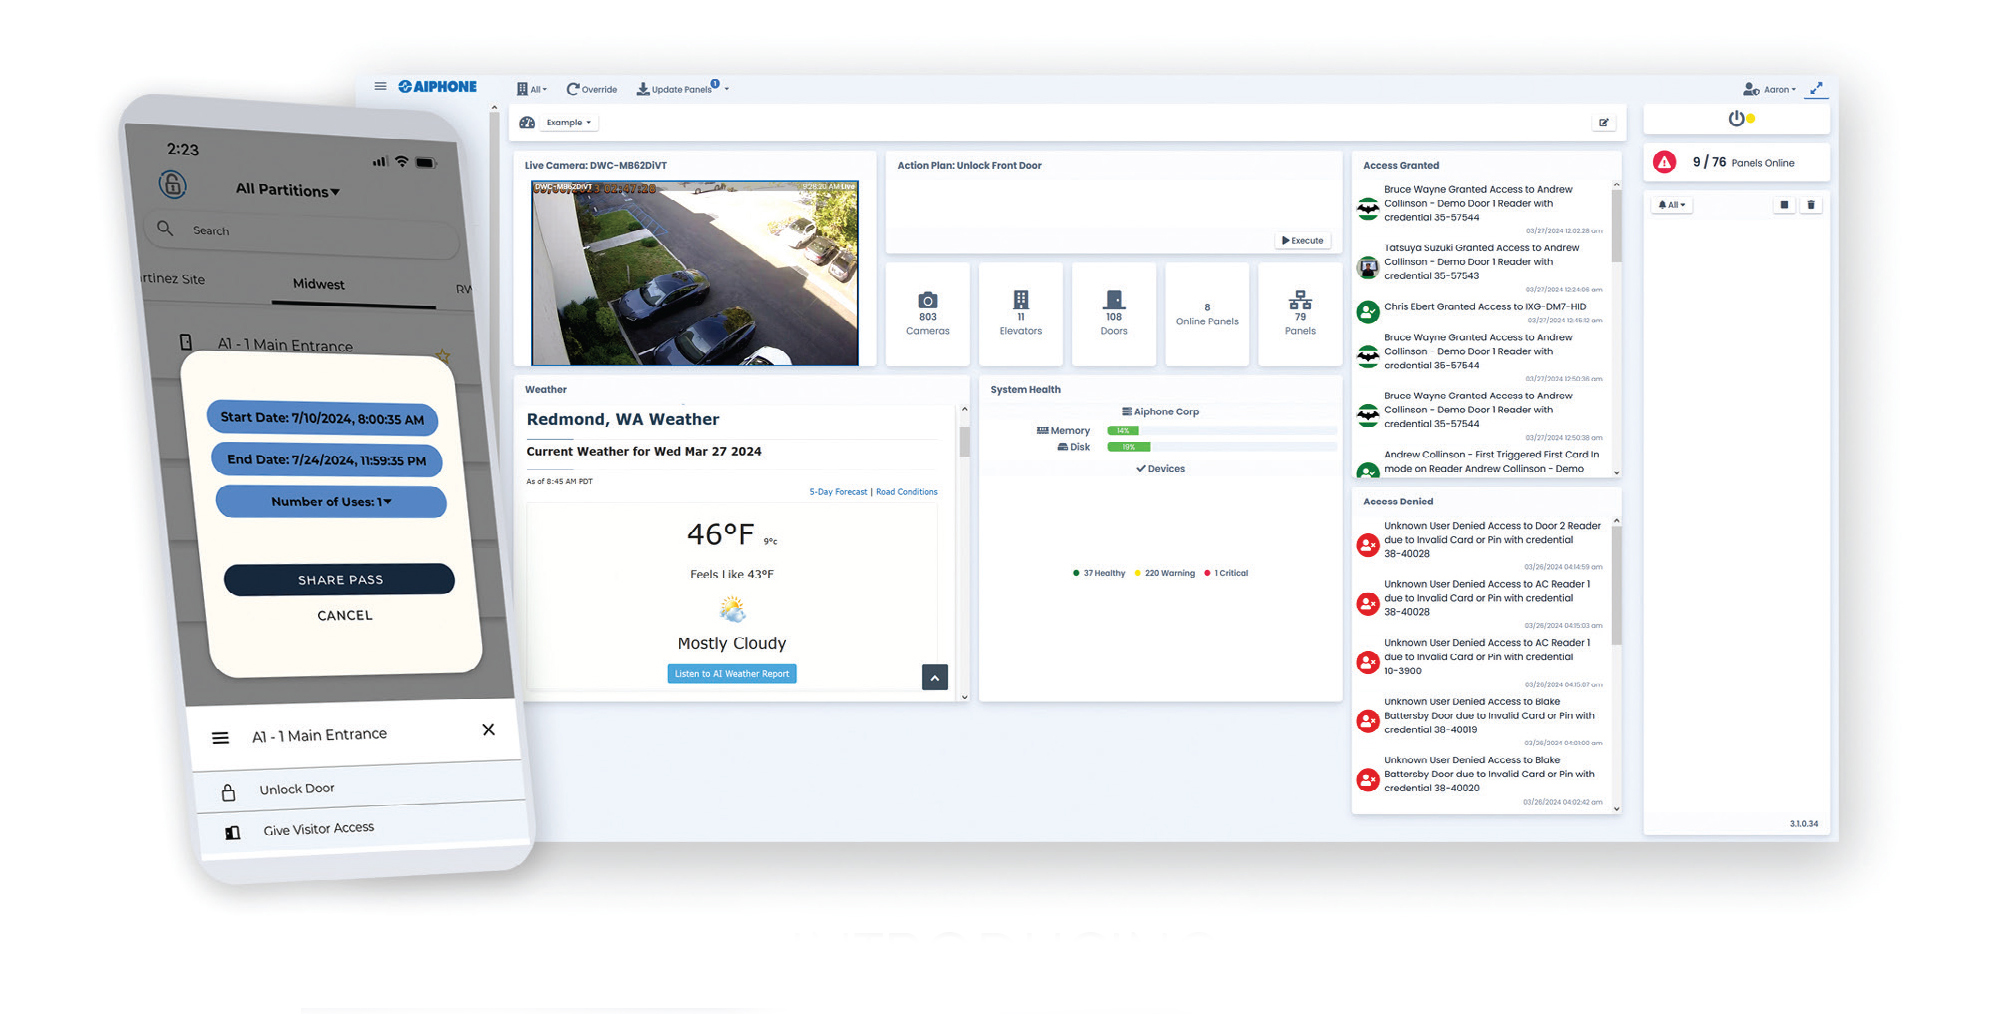Open the Panels network icon tile

coord(1300,300)
